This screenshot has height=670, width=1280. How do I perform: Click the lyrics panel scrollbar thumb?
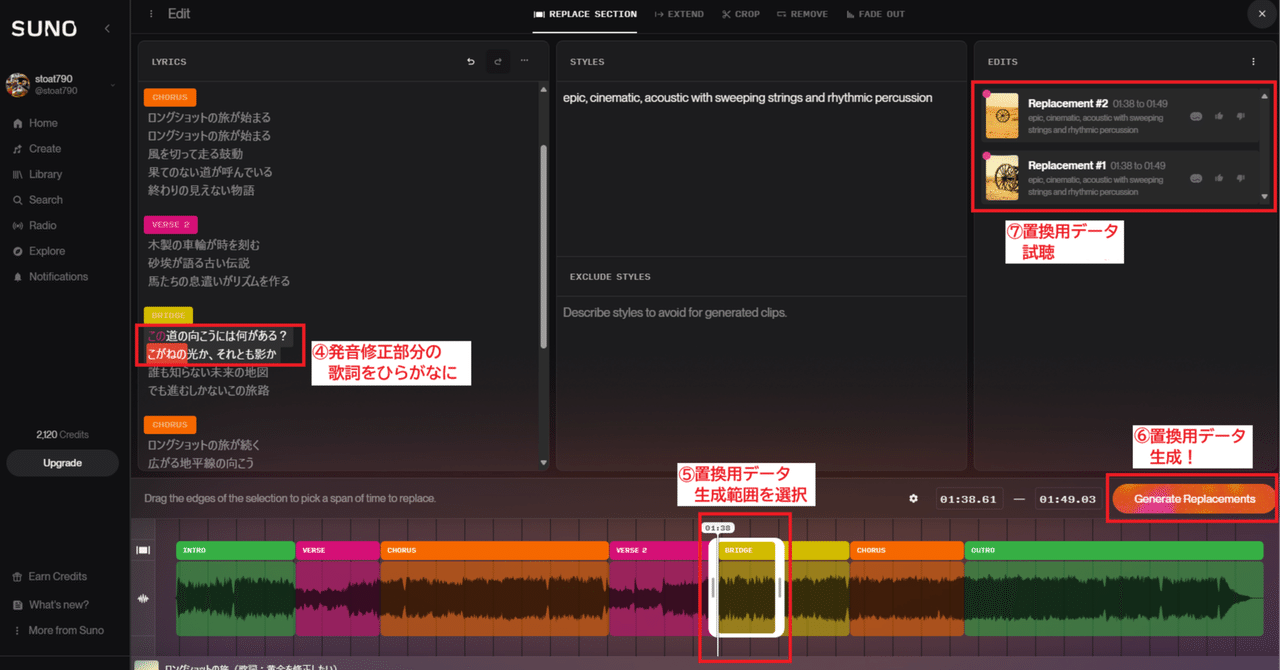click(x=544, y=245)
